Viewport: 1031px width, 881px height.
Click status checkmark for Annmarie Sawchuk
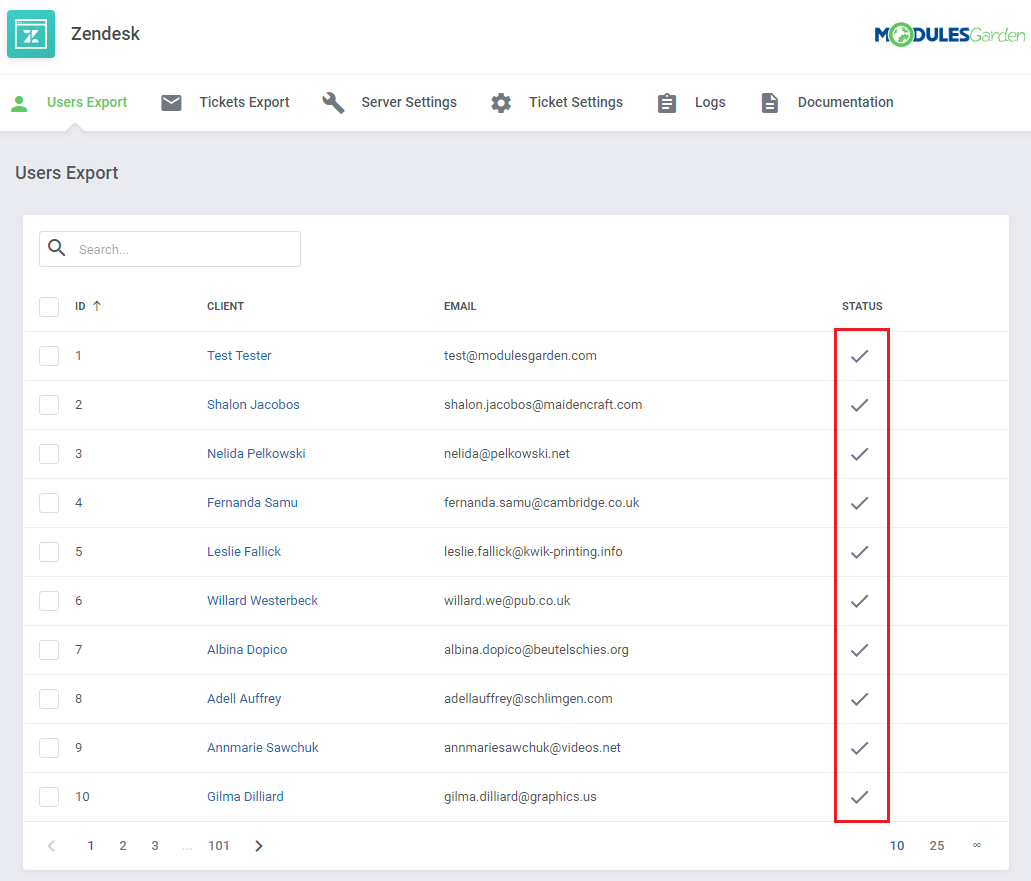click(x=859, y=748)
